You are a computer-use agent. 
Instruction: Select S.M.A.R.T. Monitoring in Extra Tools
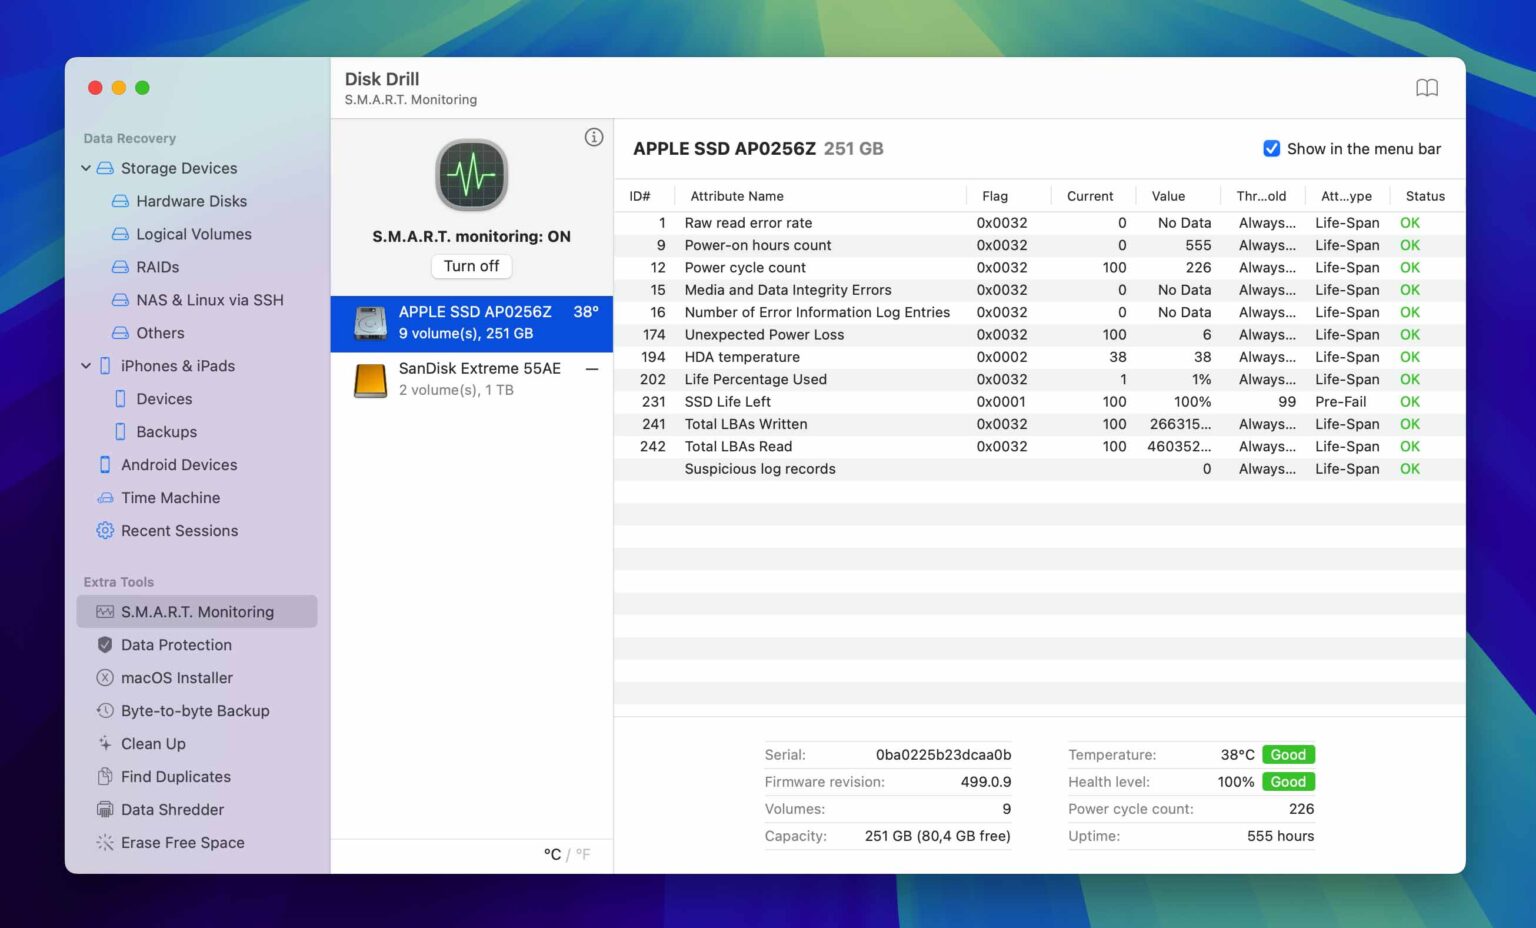(197, 611)
